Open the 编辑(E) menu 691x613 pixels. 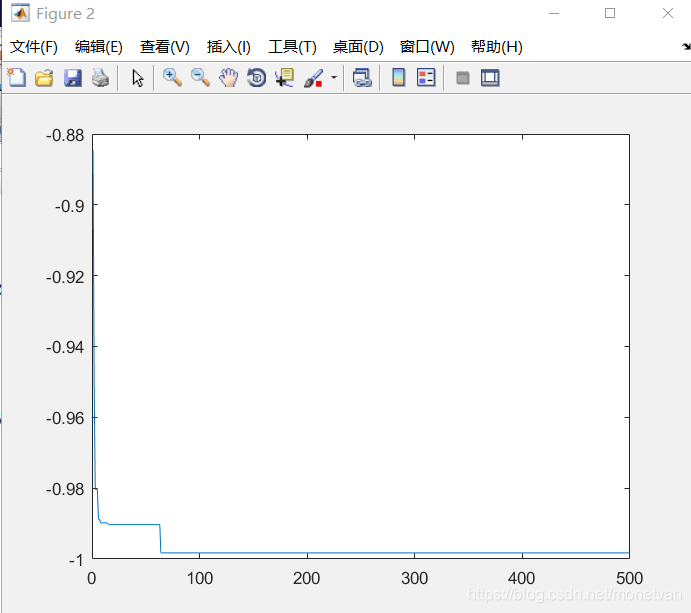[99, 47]
